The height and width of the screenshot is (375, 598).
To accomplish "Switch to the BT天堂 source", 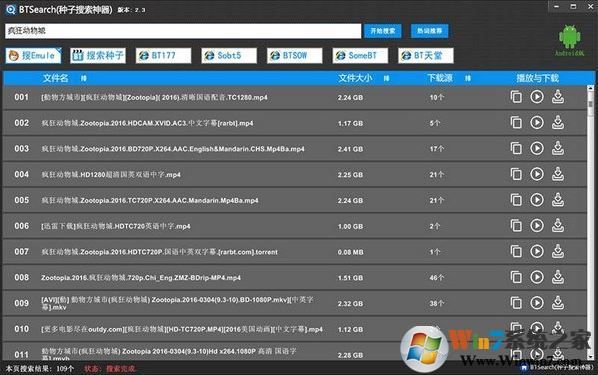I will (426, 55).
